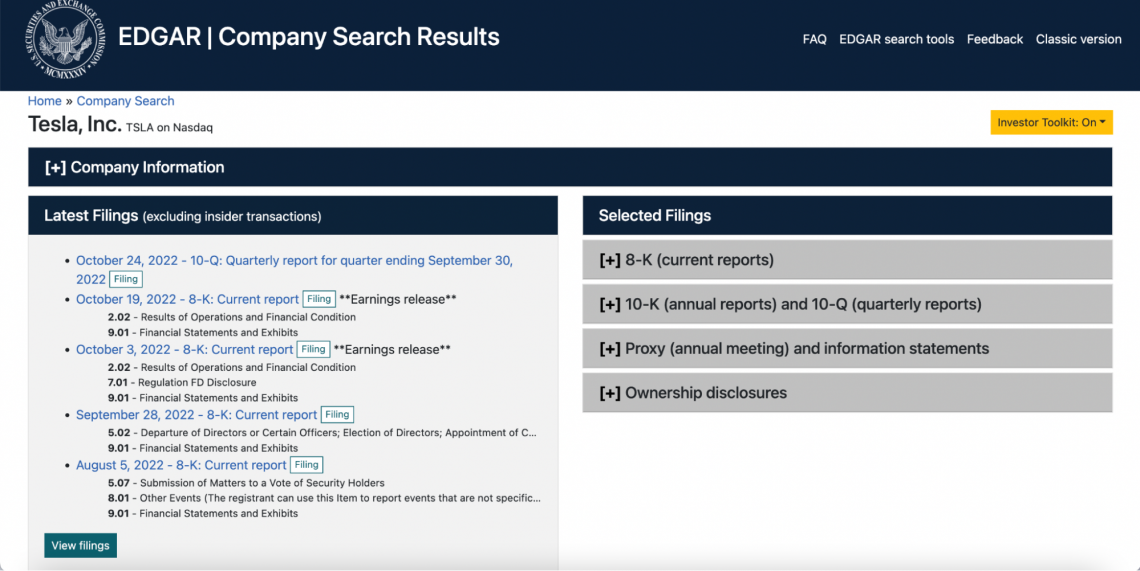Expand 8-K (current reports) section

pos(847,260)
